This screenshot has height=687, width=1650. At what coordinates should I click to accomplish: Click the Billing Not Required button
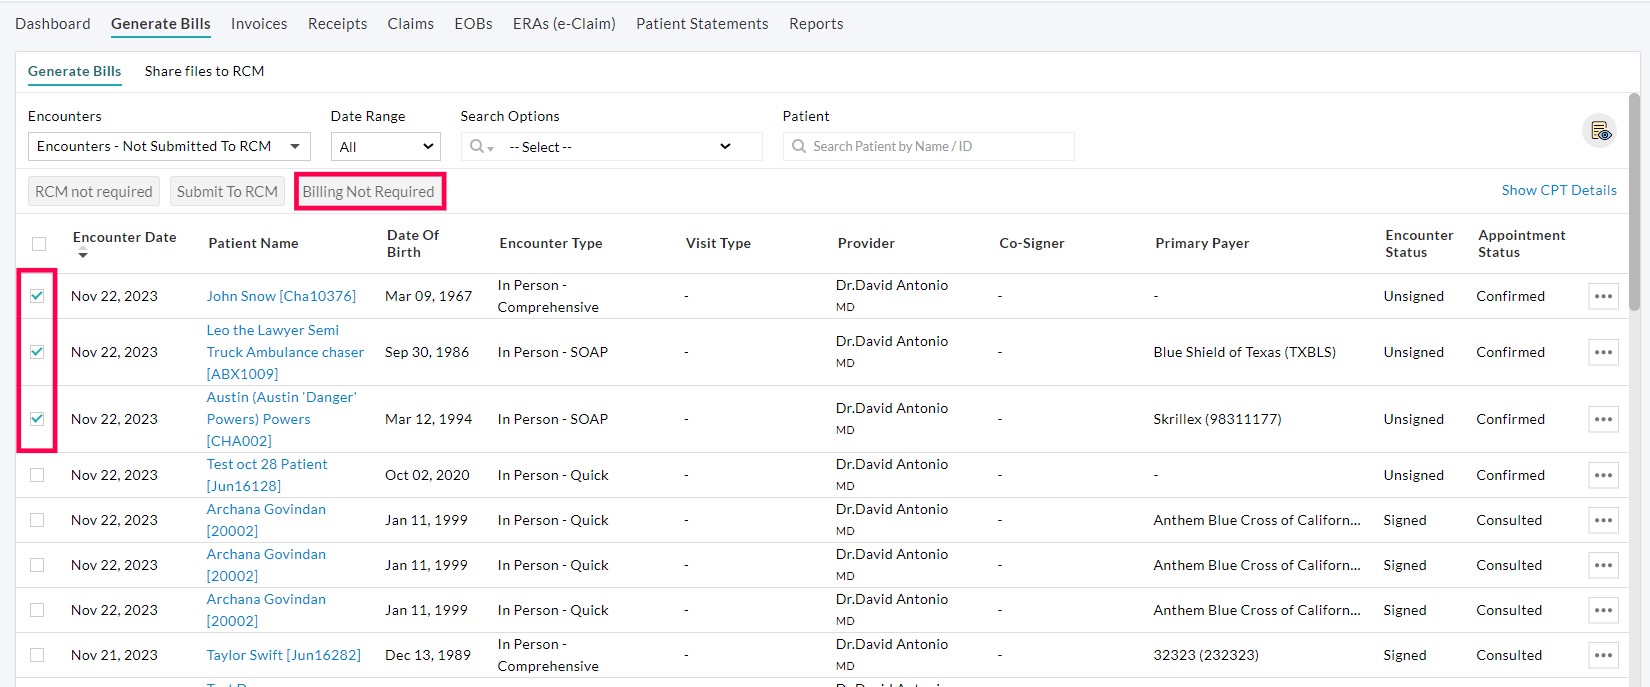[x=368, y=191]
